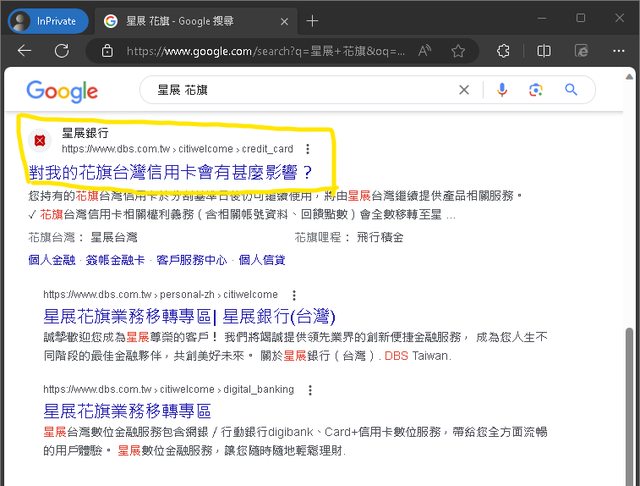Close the 星展 花旗 Google tab

(283, 20)
